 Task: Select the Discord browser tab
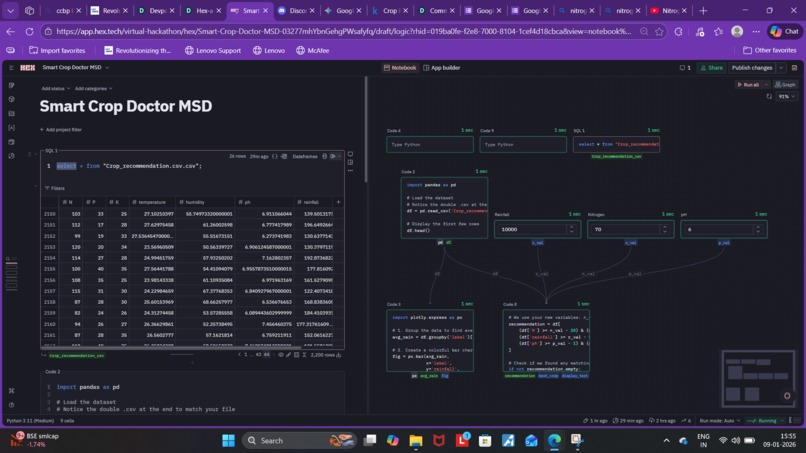[x=294, y=10]
